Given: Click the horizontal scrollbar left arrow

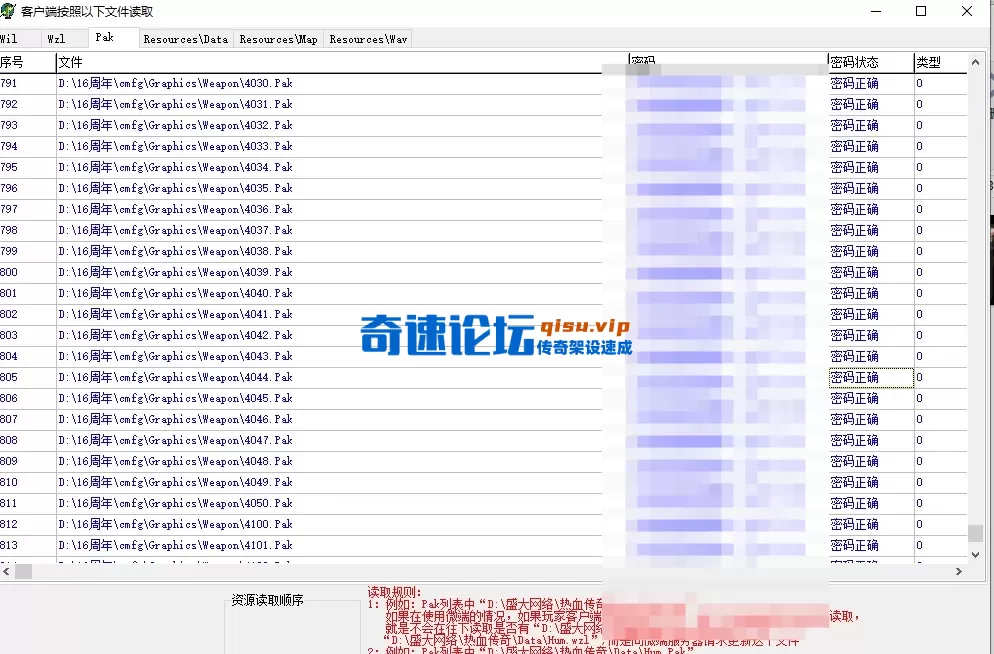Looking at the screenshot, I should [6, 570].
